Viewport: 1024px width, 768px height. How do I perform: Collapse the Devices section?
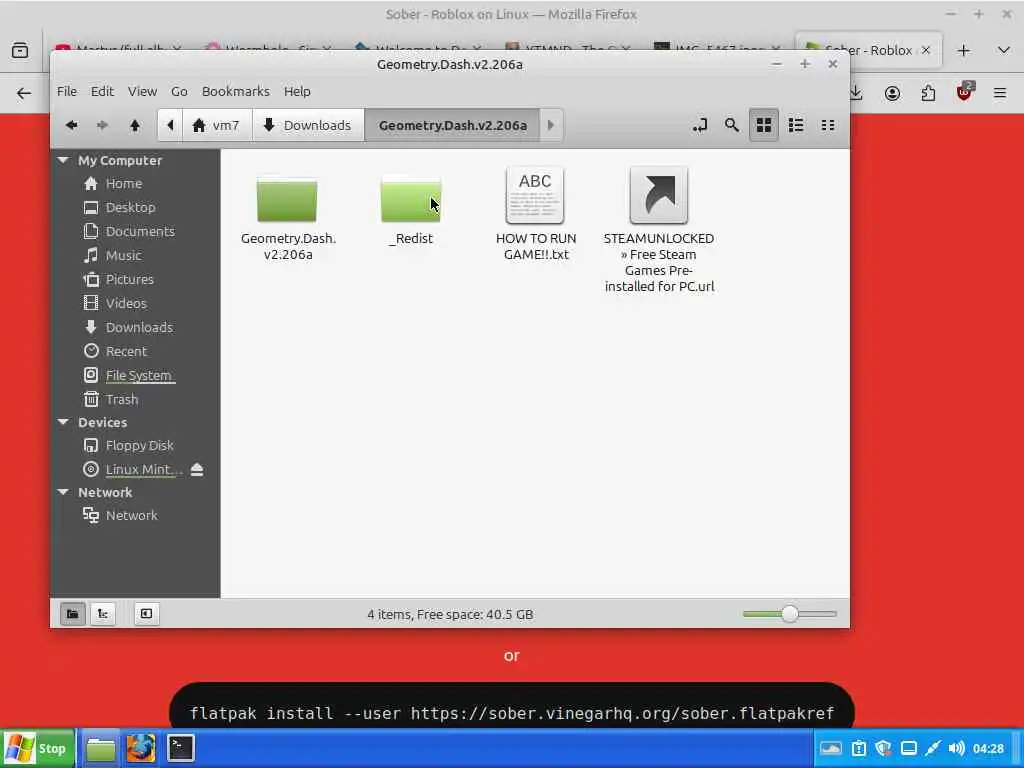point(63,422)
